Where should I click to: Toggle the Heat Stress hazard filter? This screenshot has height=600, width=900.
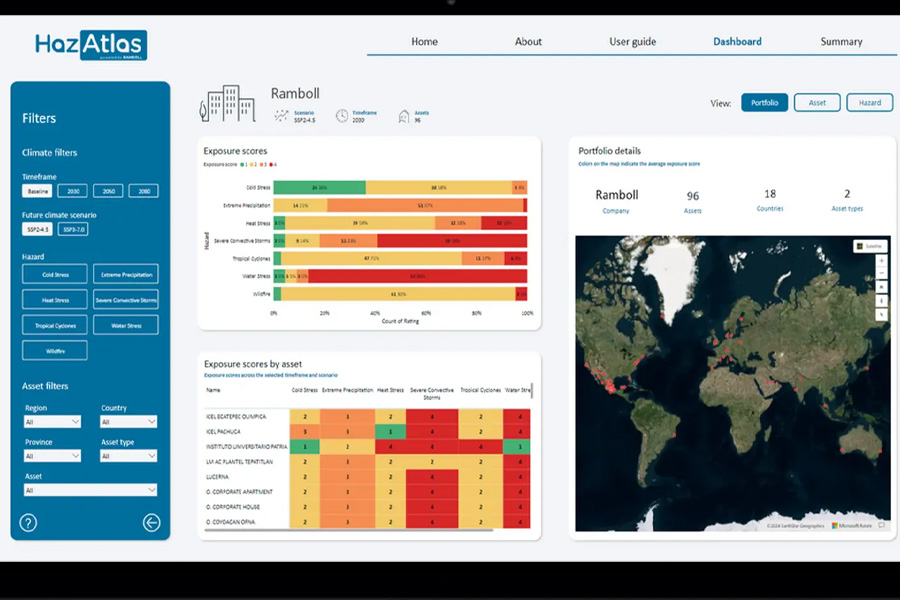pos(55,300)
